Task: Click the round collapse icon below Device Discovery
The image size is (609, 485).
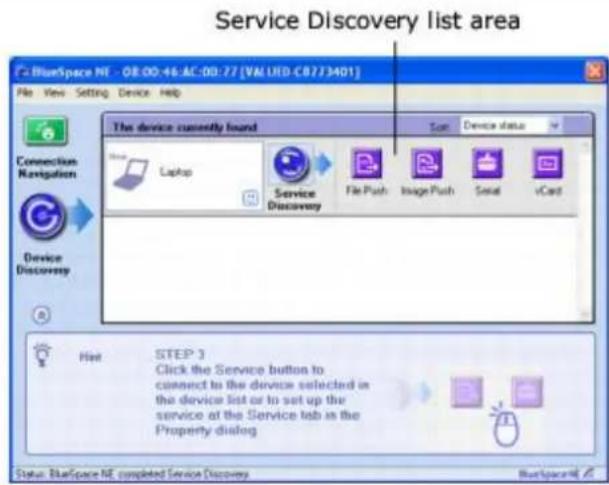Action: coord(42,315)
